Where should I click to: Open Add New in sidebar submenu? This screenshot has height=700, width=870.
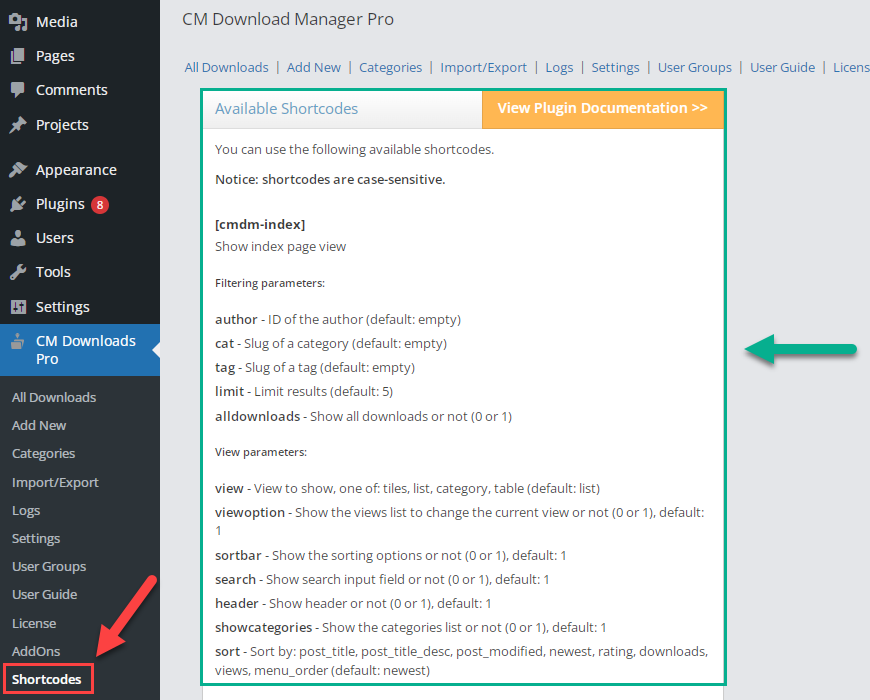pyautogui.click(x=39, y=425)
